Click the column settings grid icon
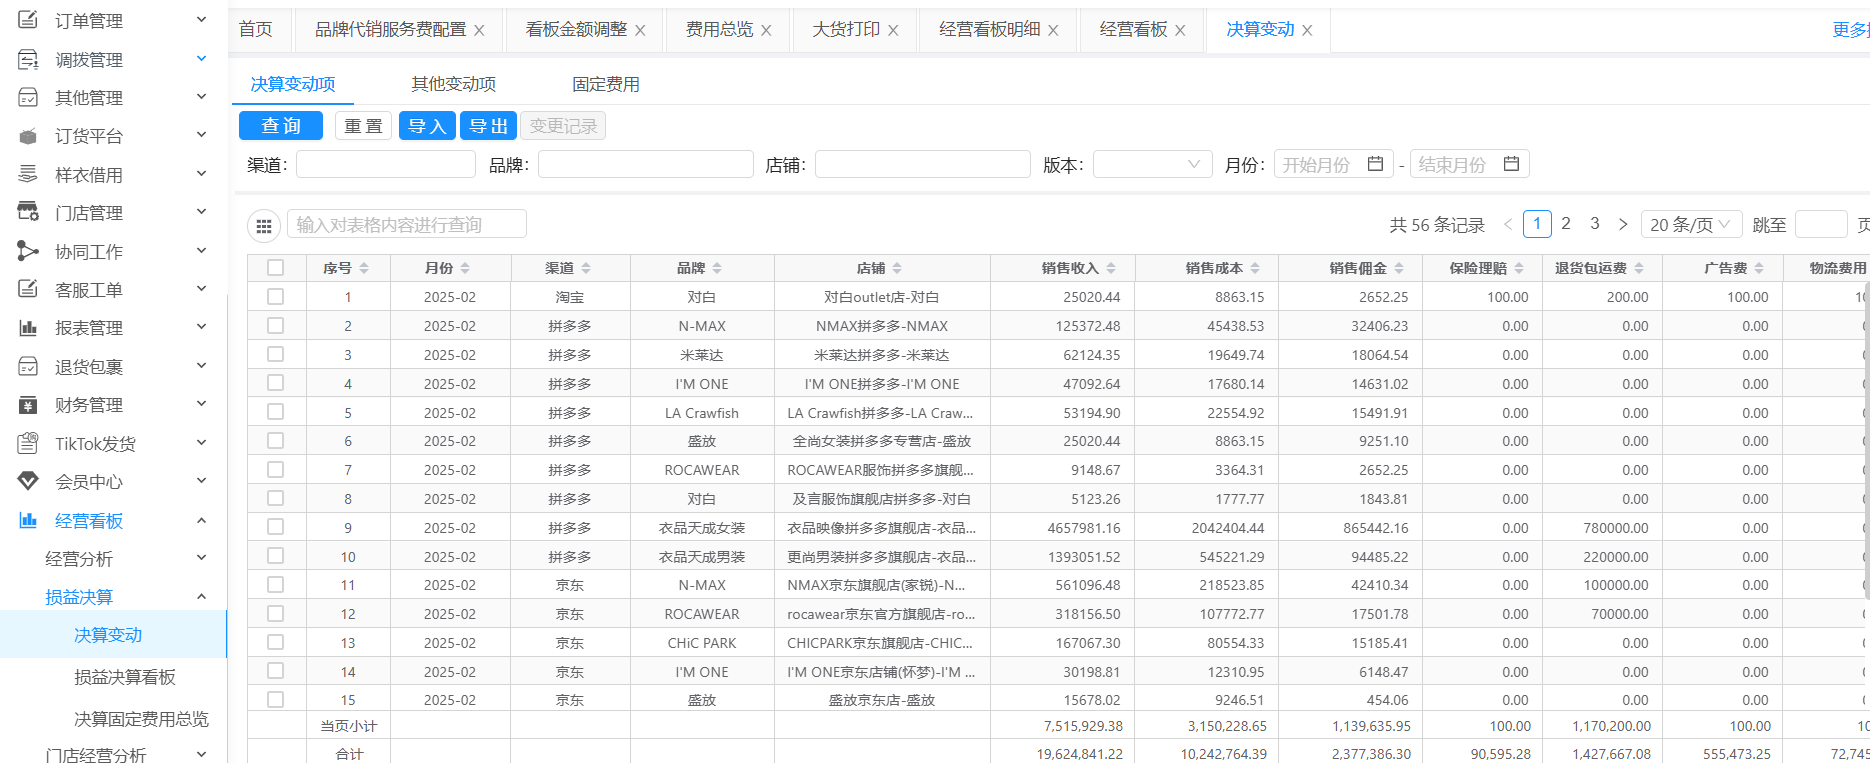This screenshot has width=1870, height=763. point(264,226)
